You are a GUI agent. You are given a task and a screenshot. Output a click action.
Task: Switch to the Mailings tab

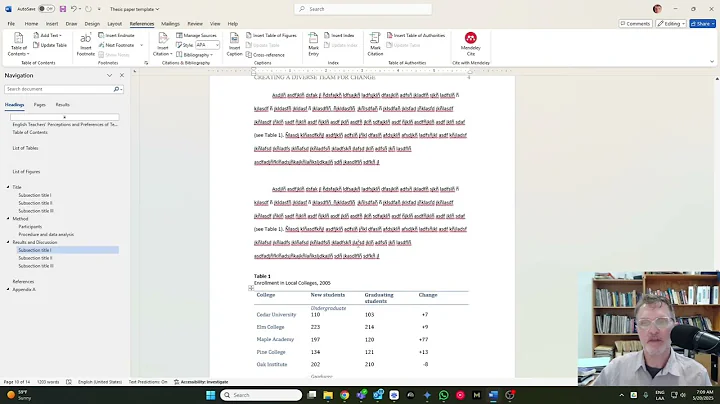(170, 23)
